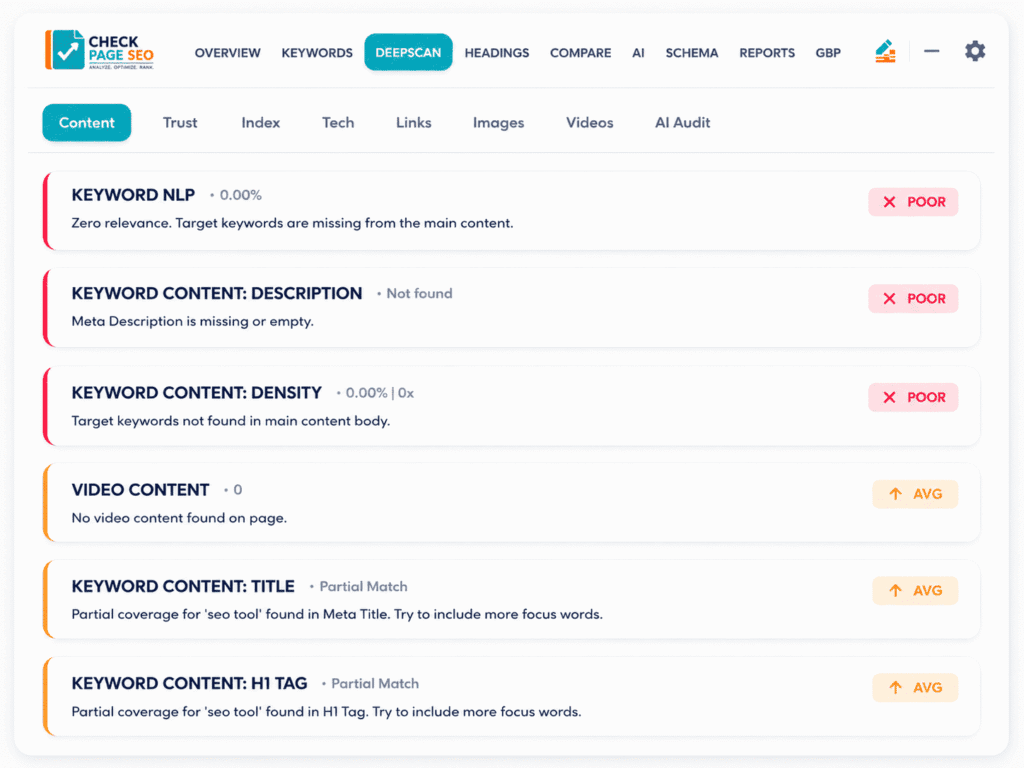The height and width of the screenshot is (768, 1024).
Task: Go to the SCHEMA section
Action: (x=692, y=53)
